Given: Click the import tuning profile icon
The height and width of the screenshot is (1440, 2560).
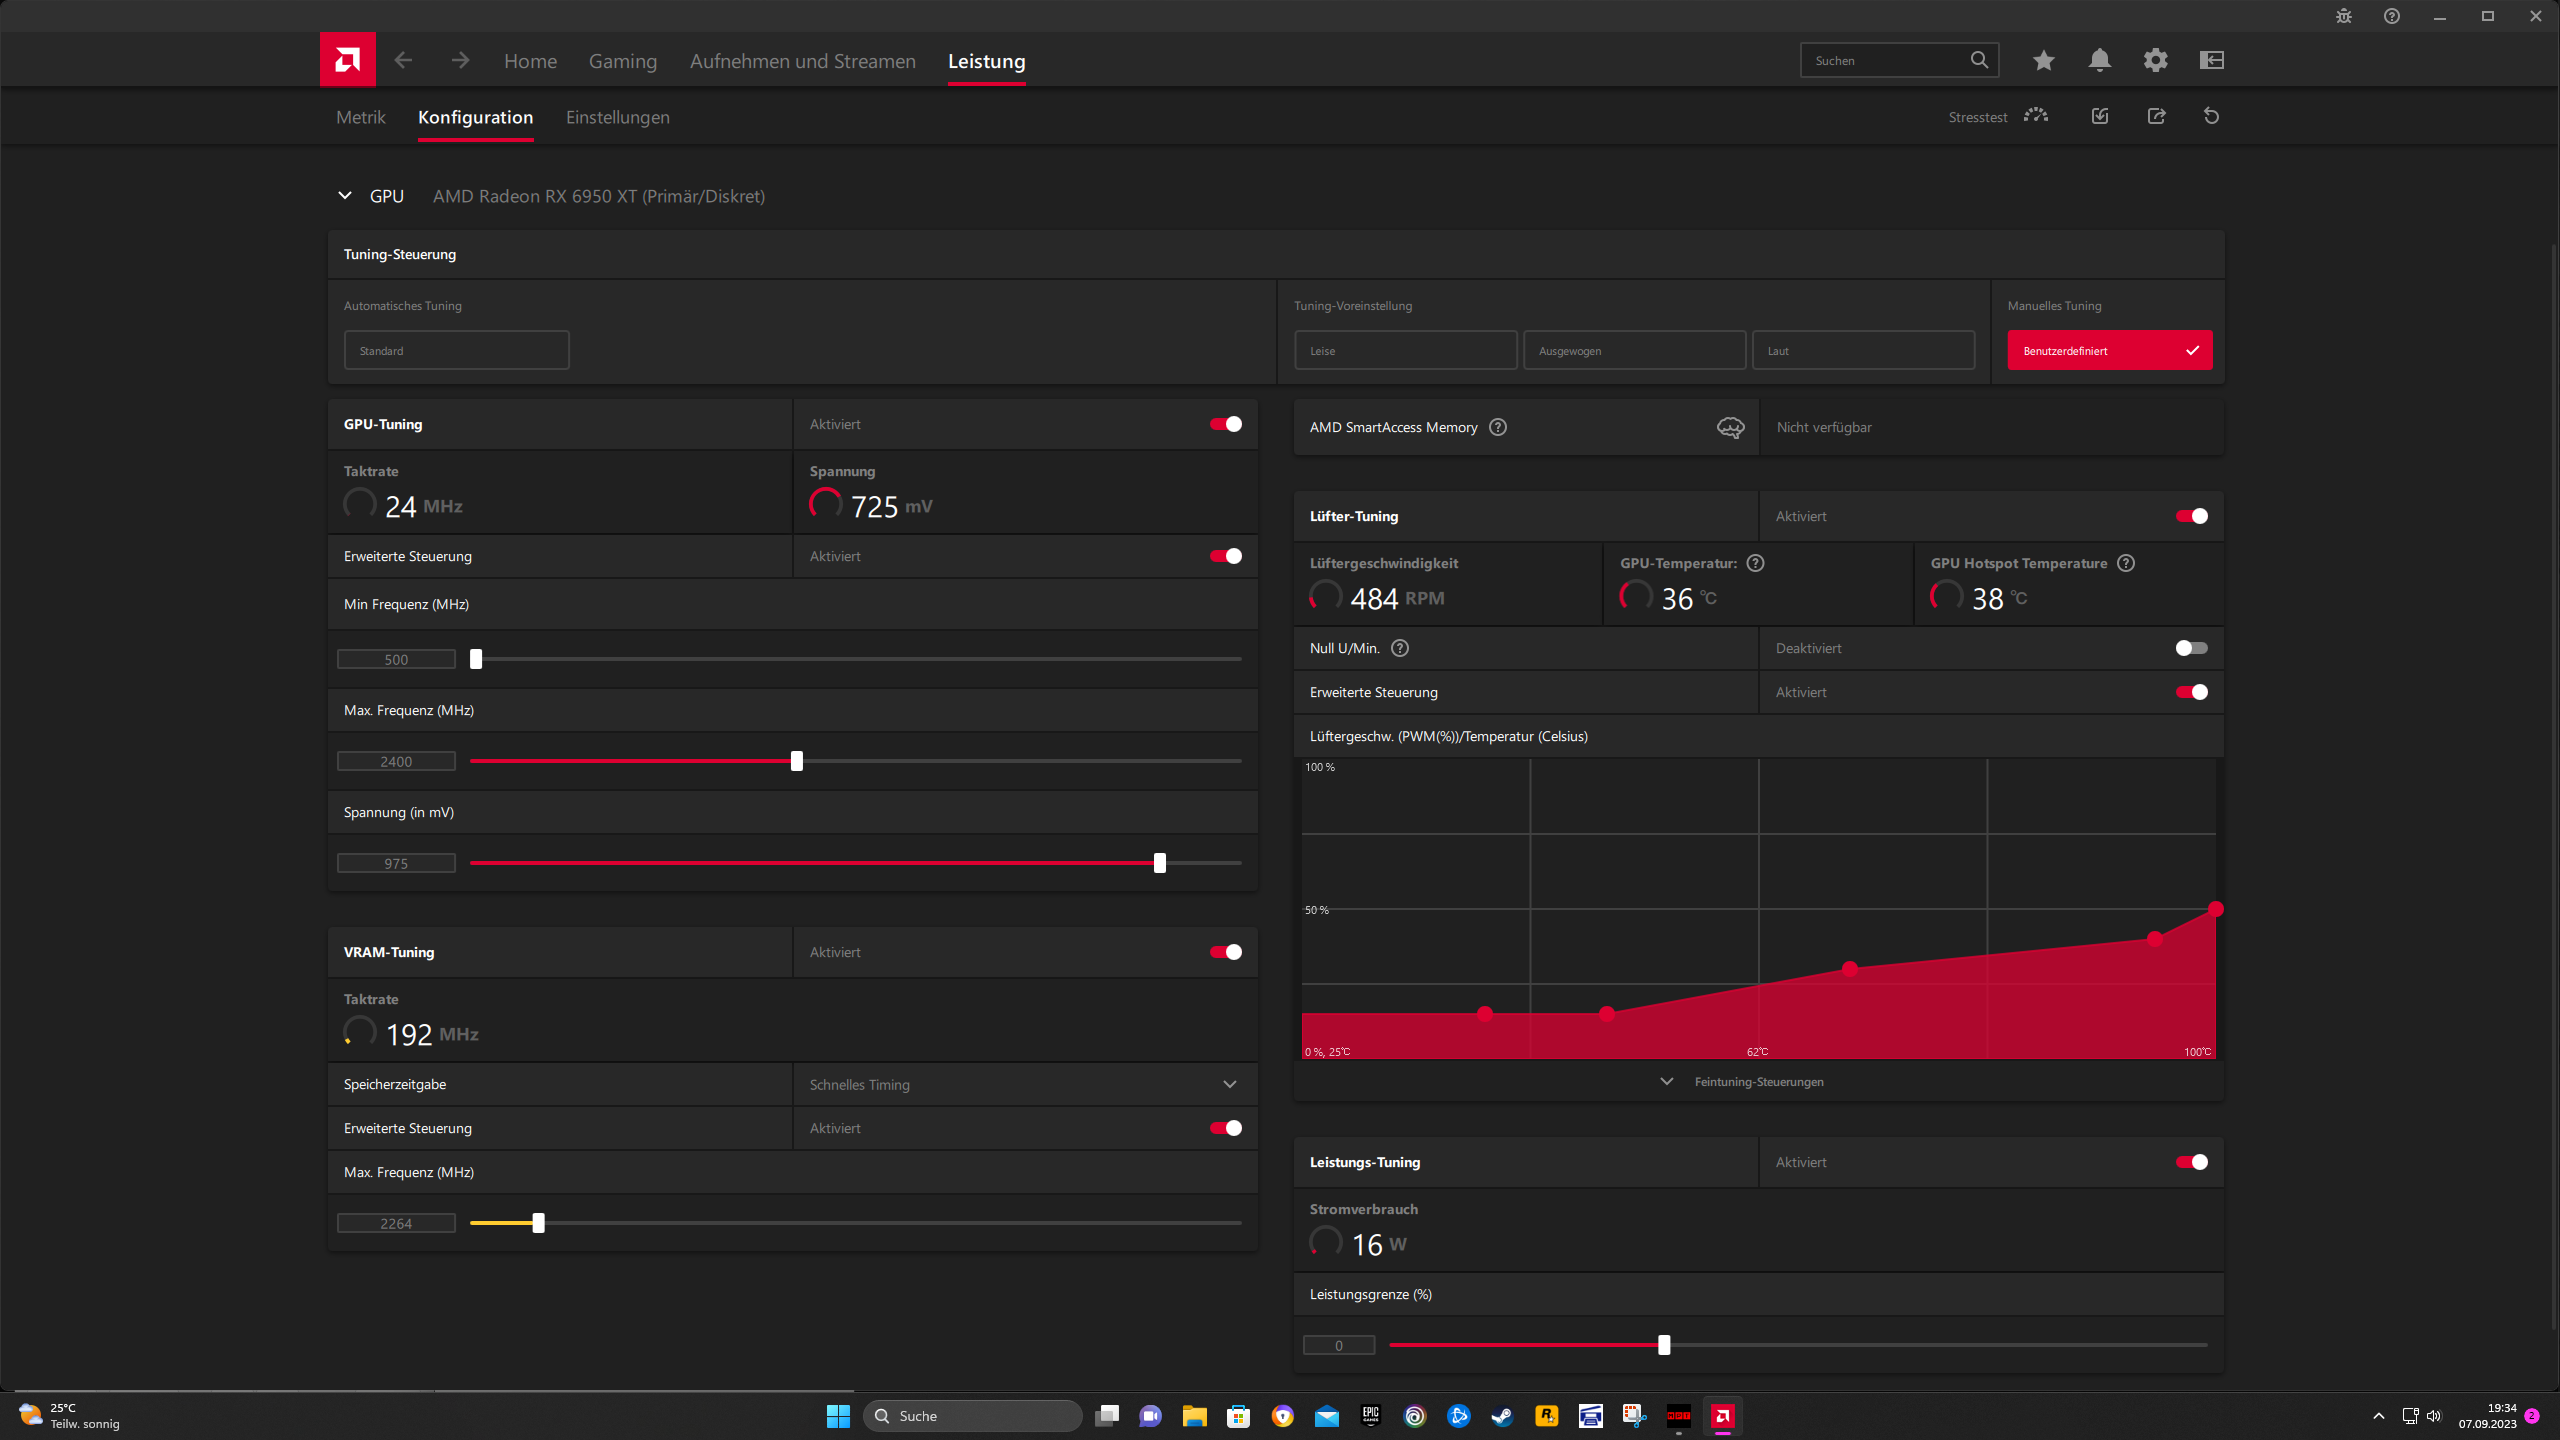Looking at the screenshot, I should tap(2100, 116).
